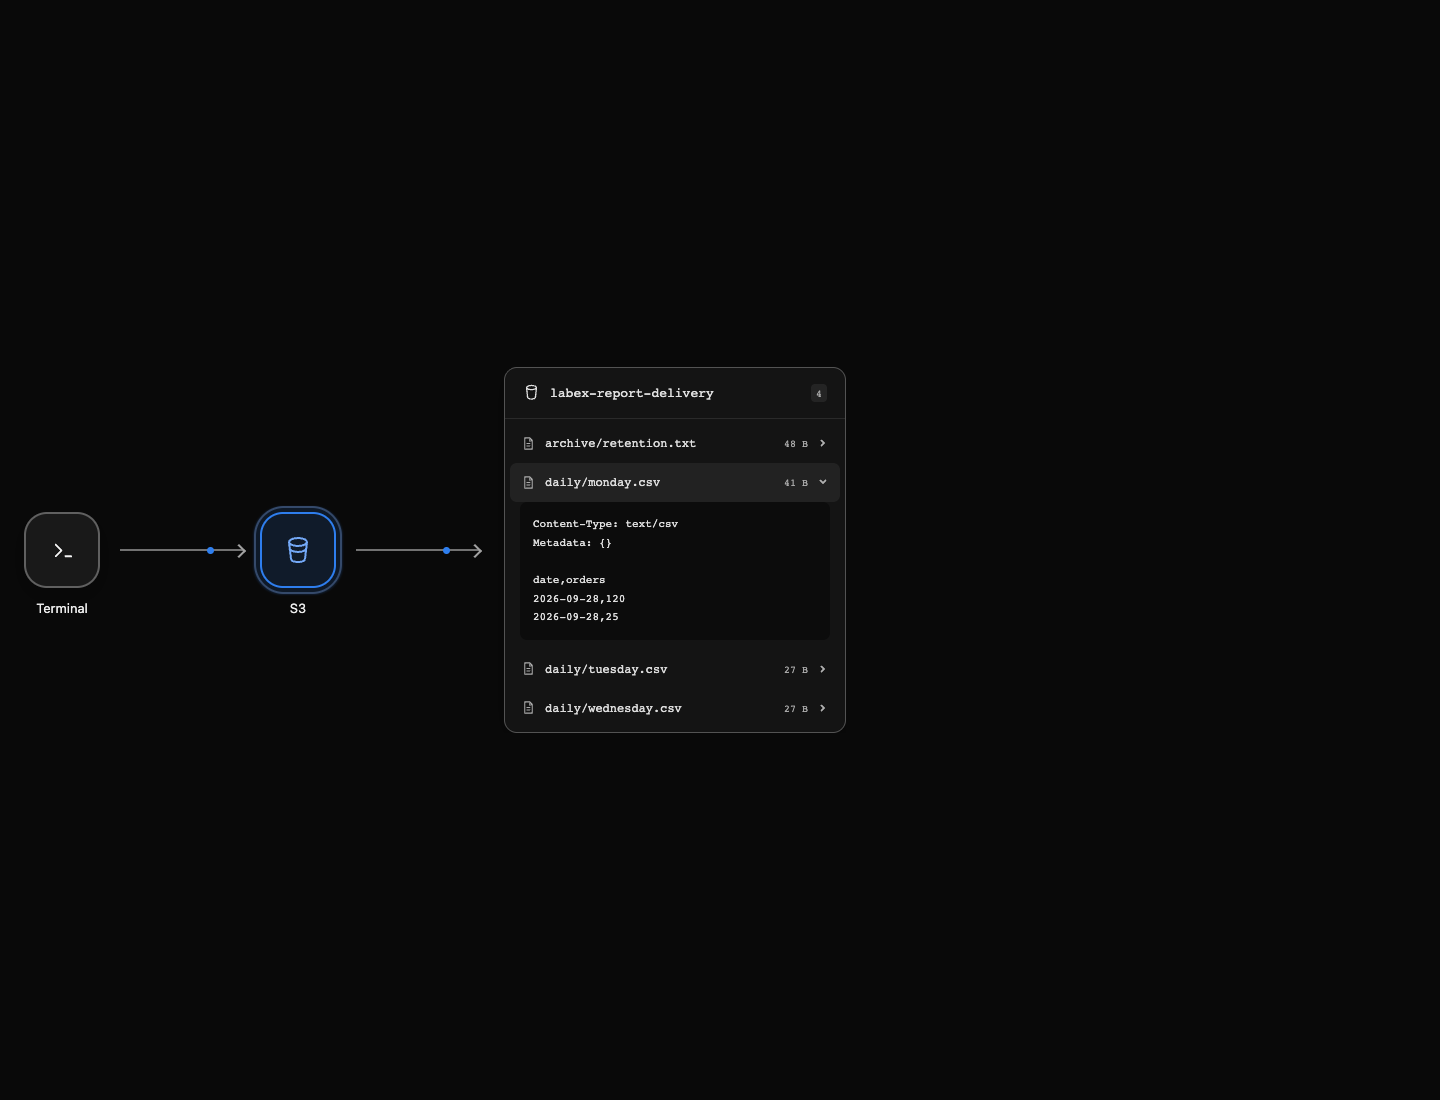1440x1100 pixels.
Task: Click the 2026-09-28,25 data row
Action: [576, 617]
